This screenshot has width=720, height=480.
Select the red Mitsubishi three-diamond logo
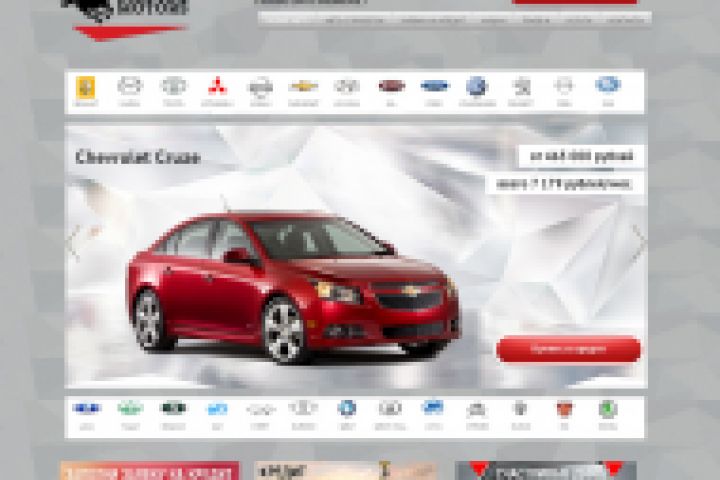(217, 86)
